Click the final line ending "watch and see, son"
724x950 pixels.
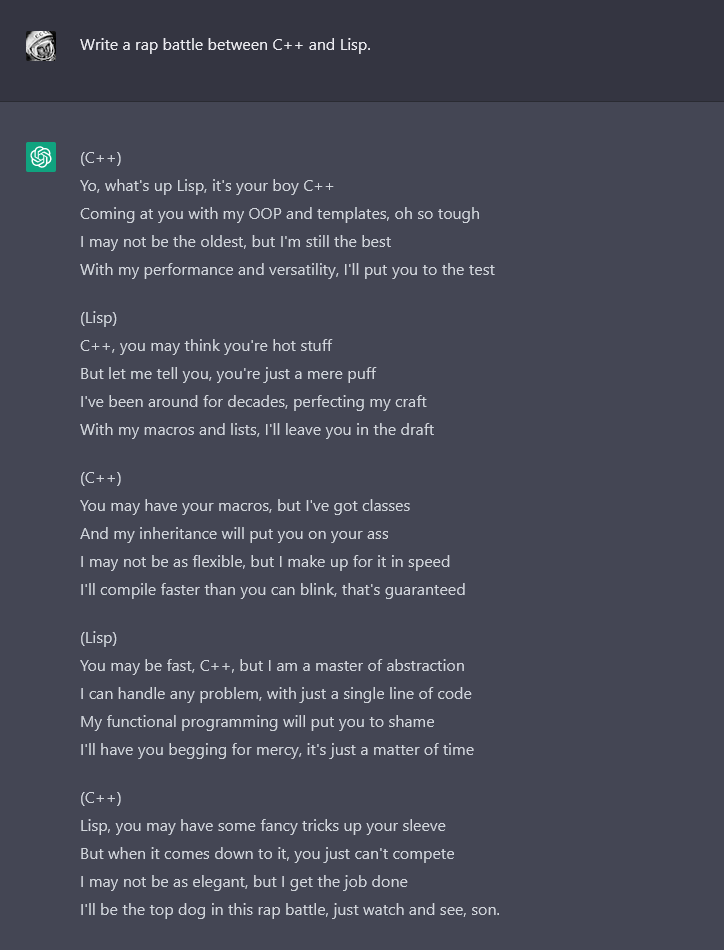pyautogui.click(x=290, y=910)
